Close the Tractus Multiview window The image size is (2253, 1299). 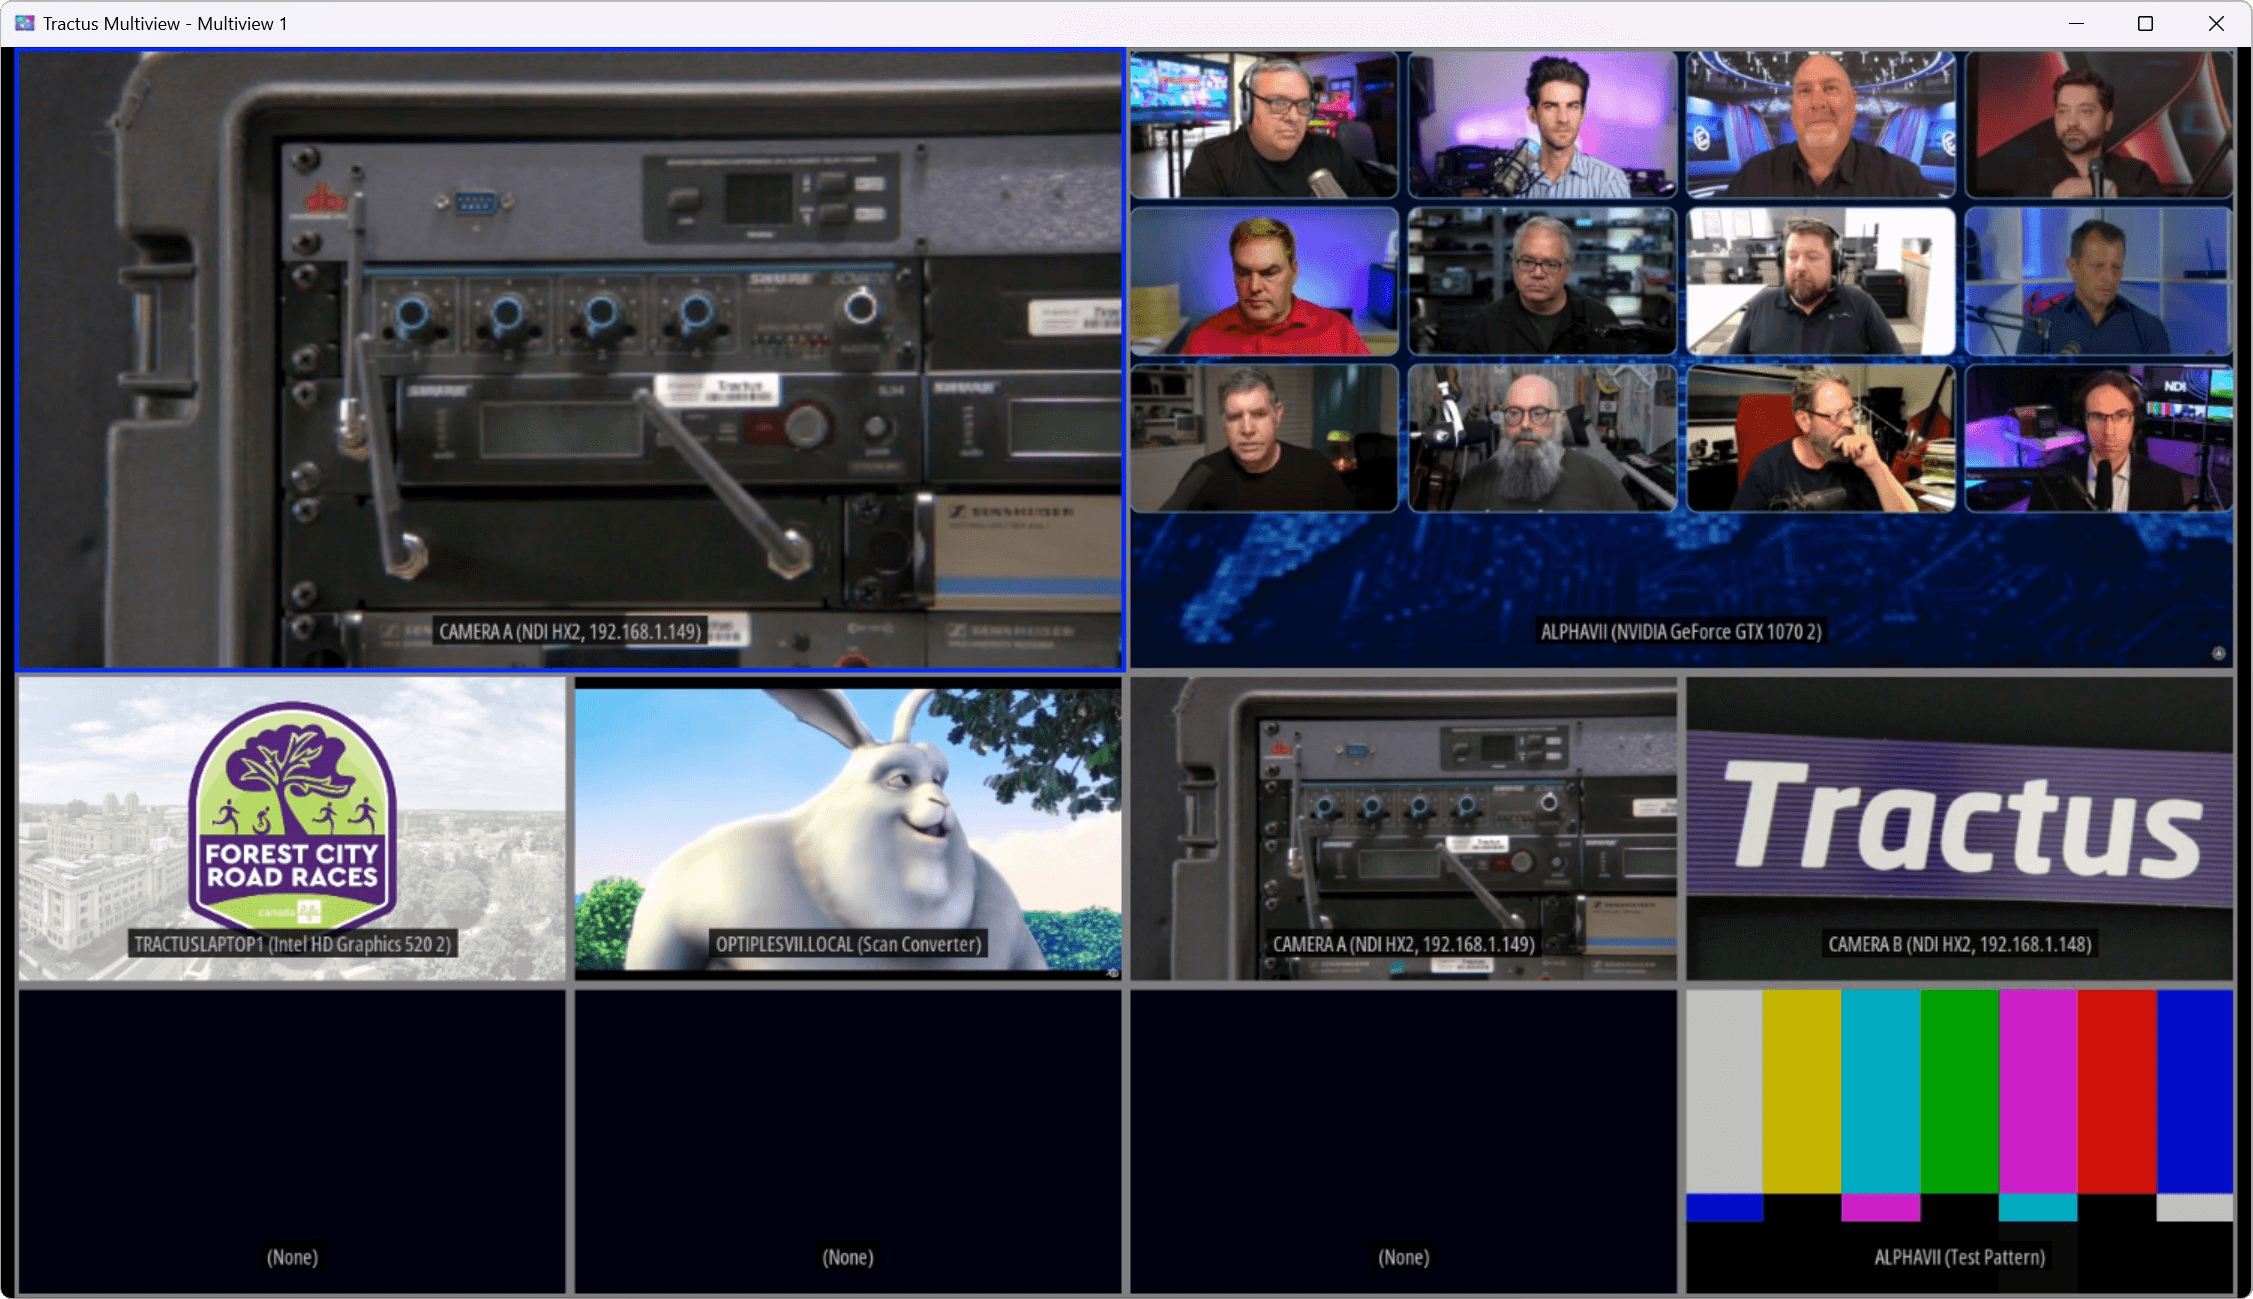click(2216, 23)
